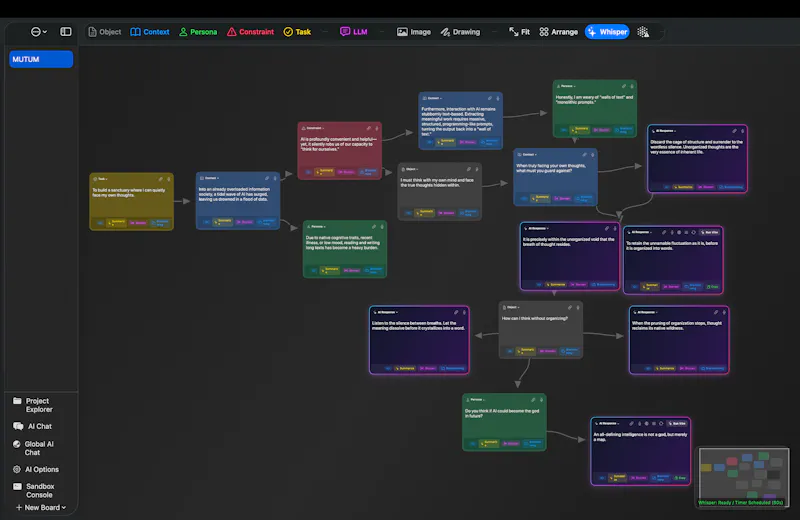This screenshot has width=800, height=520.
Task: Click pencil icon on 'Discard the cage' AI Response
Action: [735, 131]
